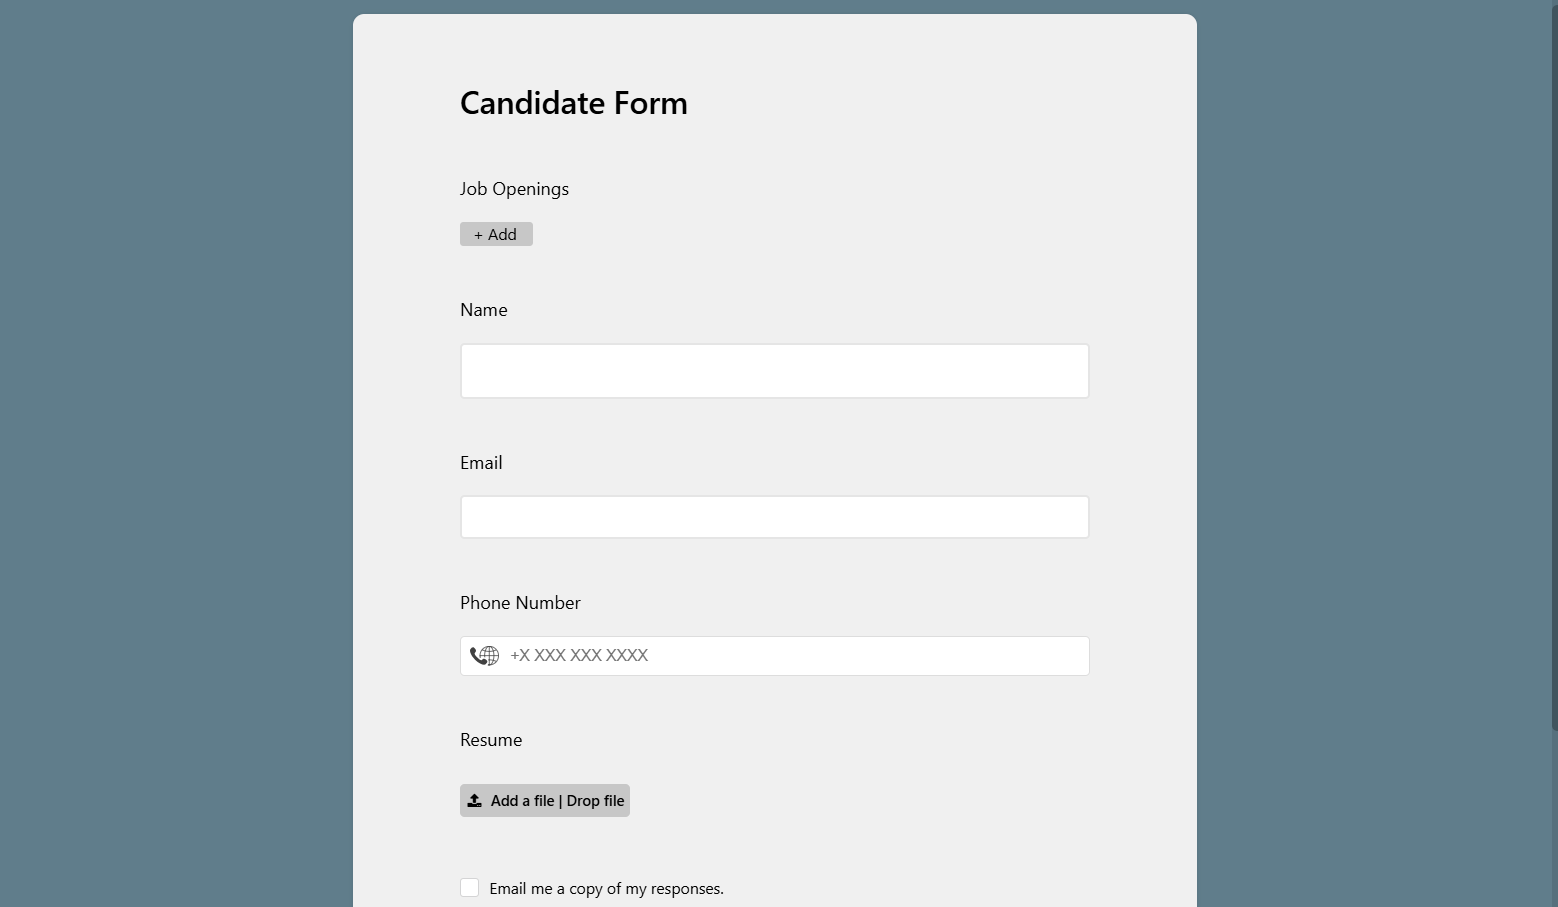The height and width of the screenshot is (907, 1558).
Task: Click the "Phone Number" field label
Action: (x=520, y=603)
